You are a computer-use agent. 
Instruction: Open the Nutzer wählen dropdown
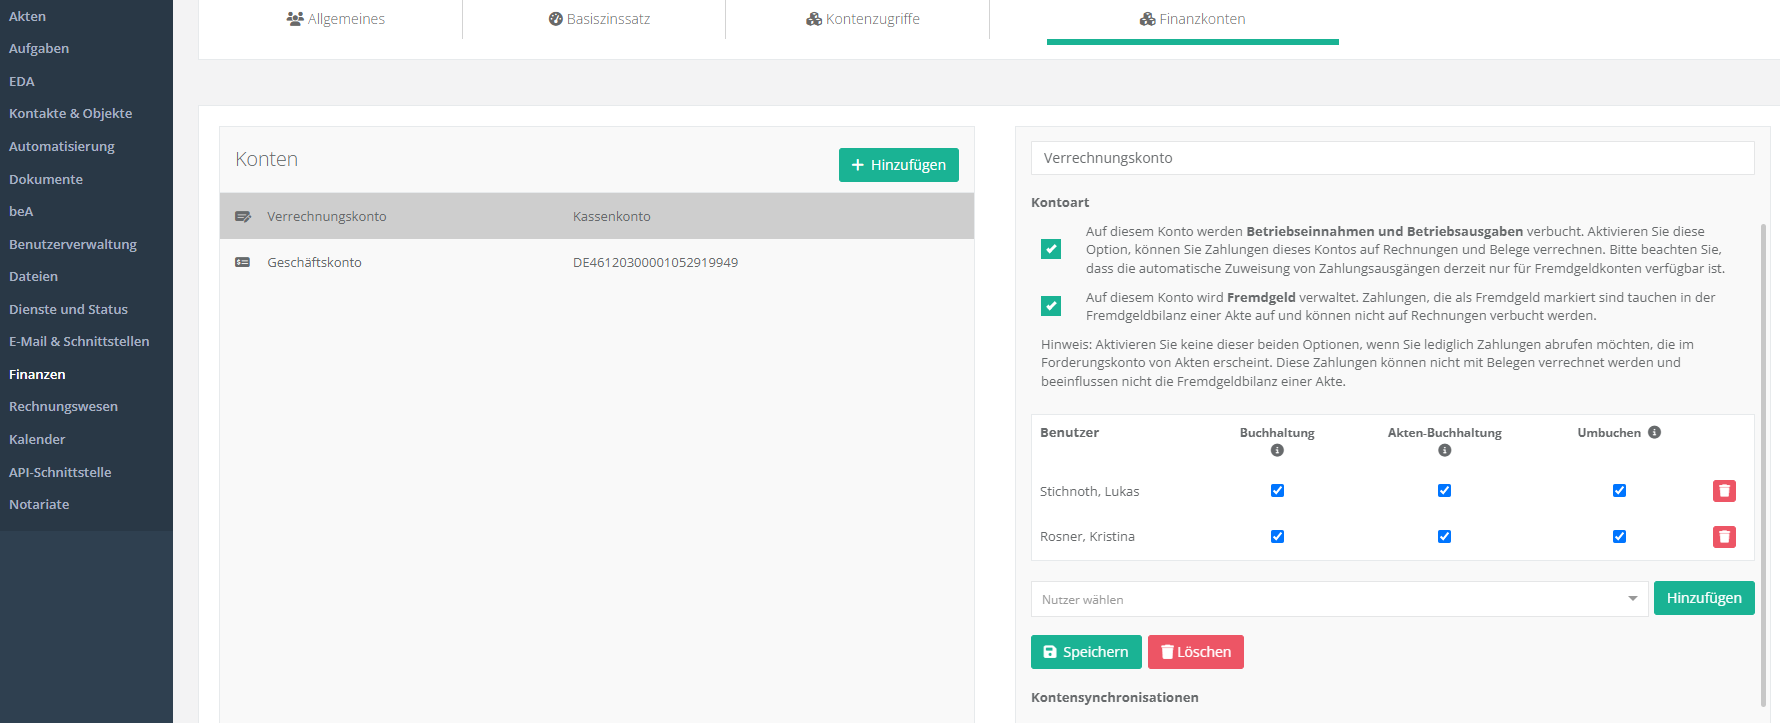coord(1339,599)
